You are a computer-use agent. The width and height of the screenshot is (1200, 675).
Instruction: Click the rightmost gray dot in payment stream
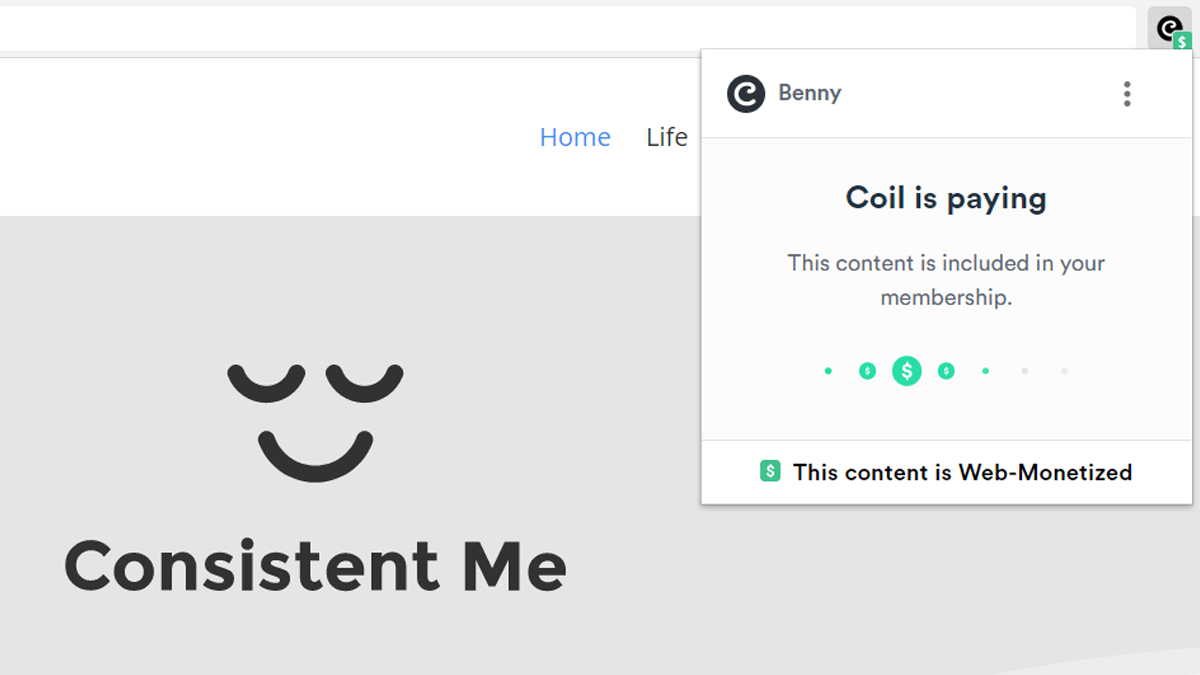(1064, 371)
